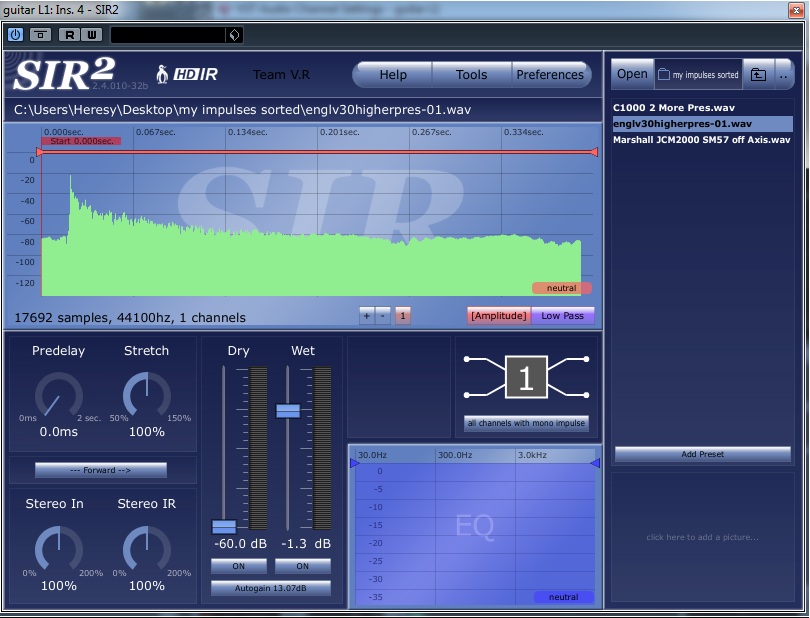The width and height of the screenshot is (810, 618).
Task: Click the impulse file path text
Action: [x=242, y=110]
